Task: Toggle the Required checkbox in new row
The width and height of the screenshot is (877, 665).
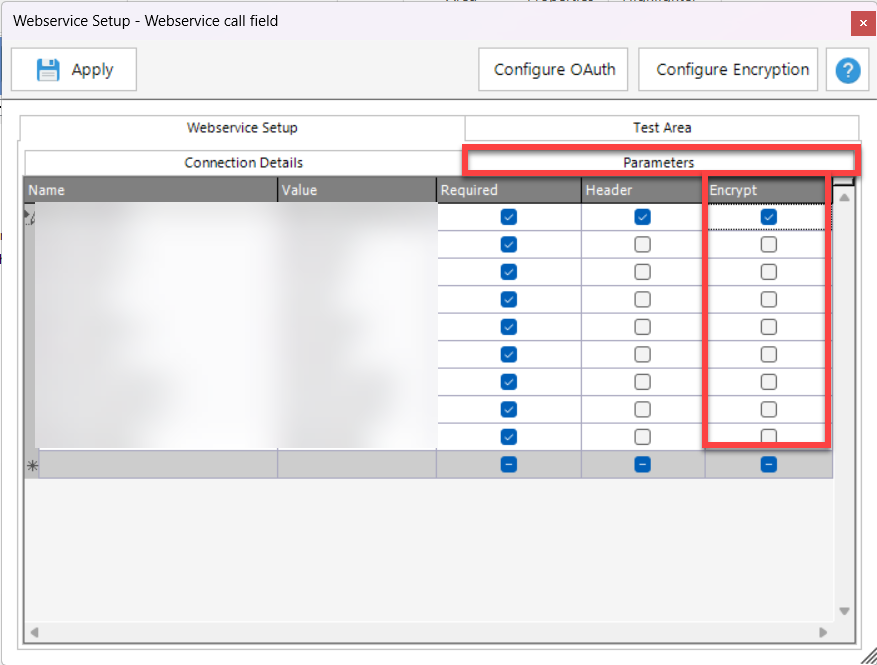Action: [x=509, y=464]
